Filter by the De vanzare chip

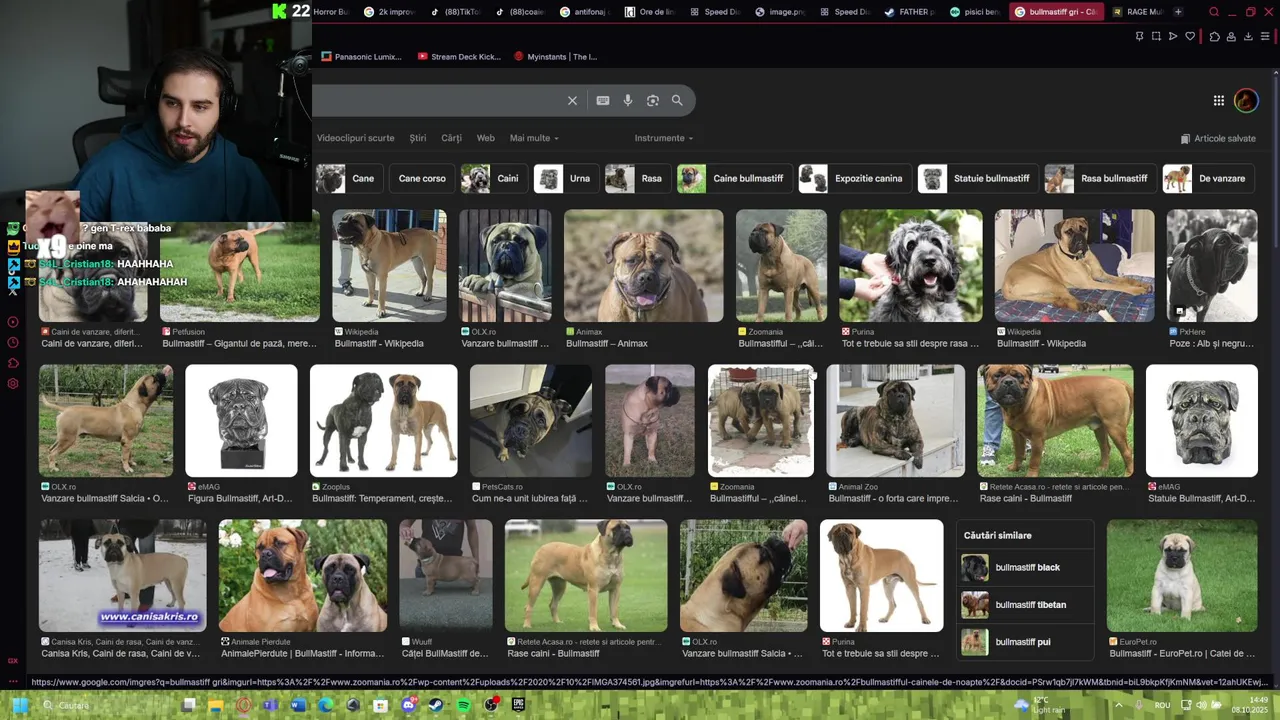click(1208, 179)
